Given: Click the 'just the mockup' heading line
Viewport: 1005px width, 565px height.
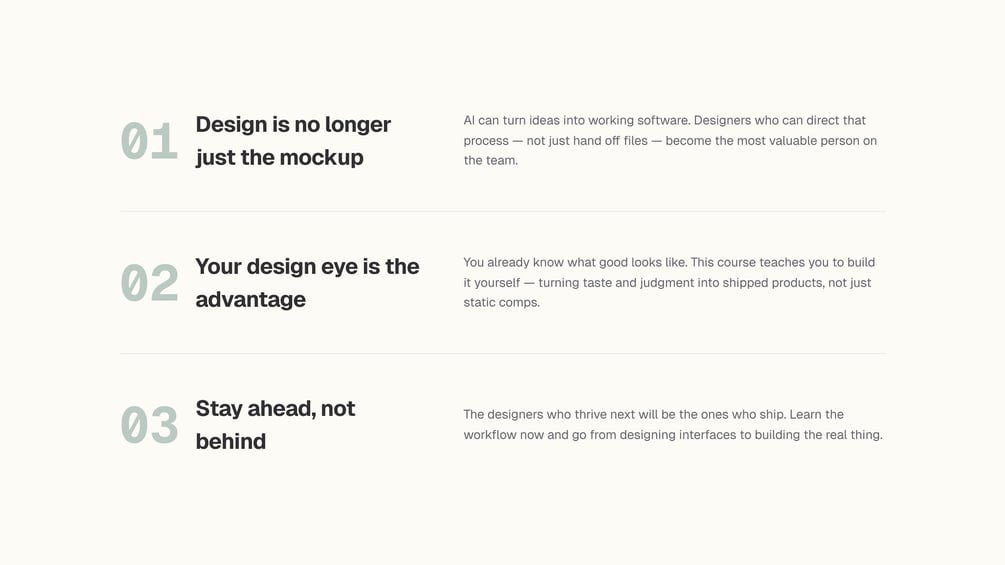Looking at the screenshot, I should pyautogui.click(x=279, y=158).
